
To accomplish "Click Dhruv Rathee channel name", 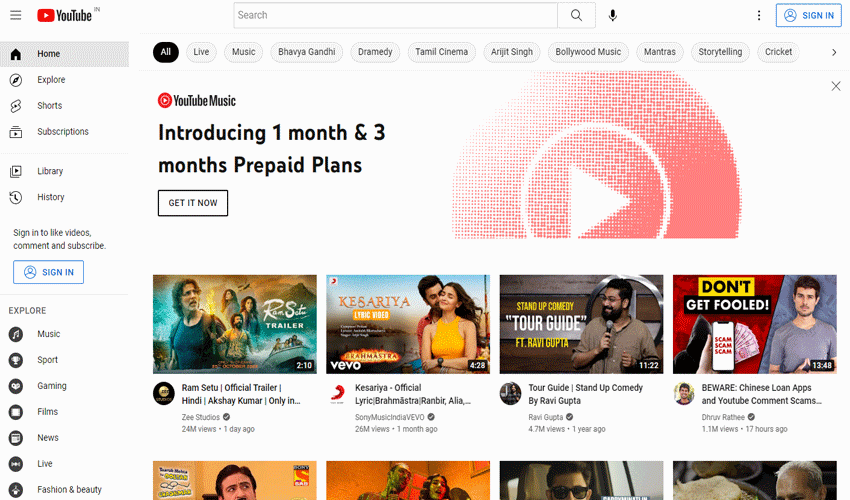I will pos(723,417).
